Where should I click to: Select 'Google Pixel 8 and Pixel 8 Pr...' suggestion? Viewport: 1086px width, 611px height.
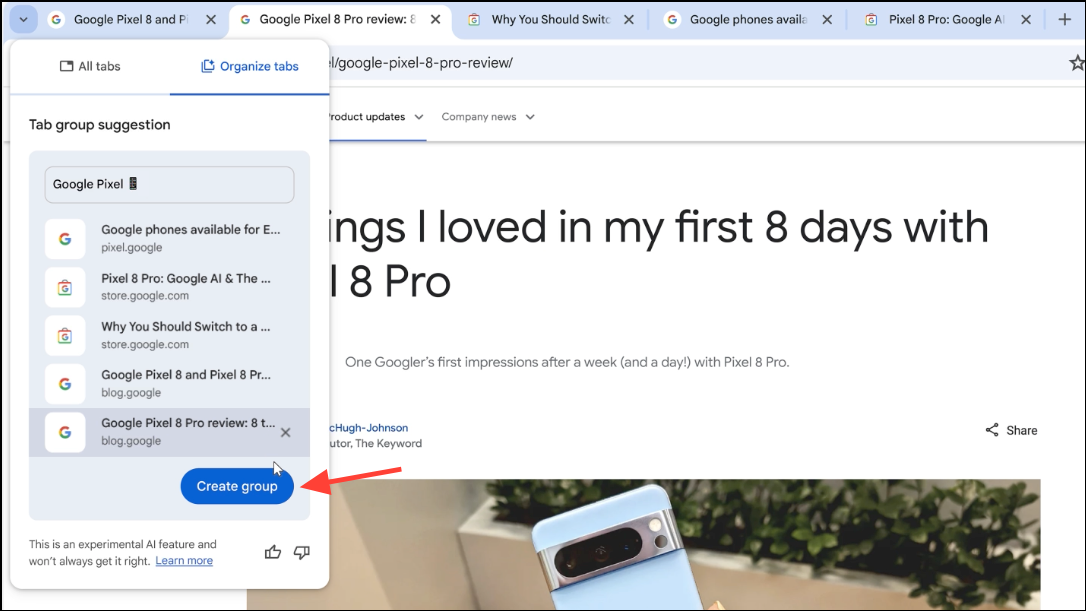tap(169, 383)
